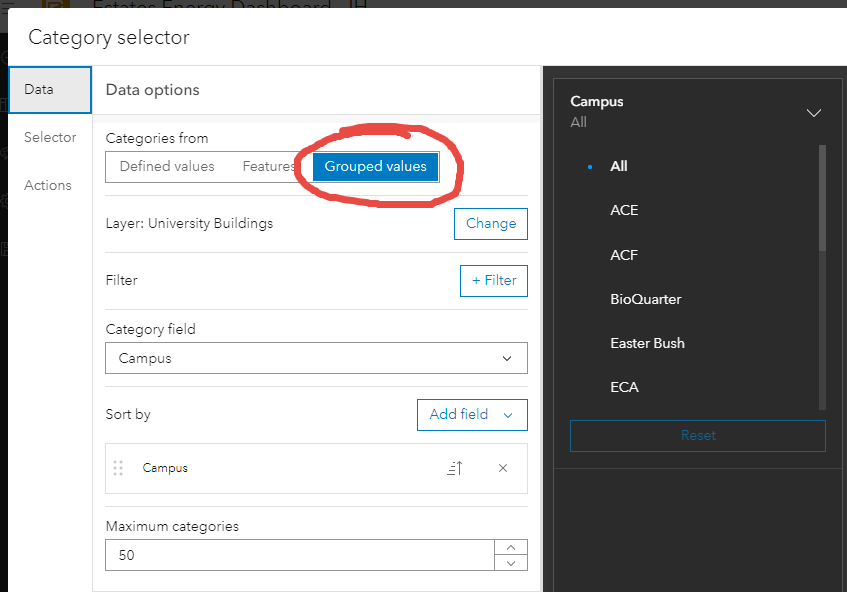Image resolution: width=847 pixels, height=592 pixels.
Task: Collapse the Campus selector using its chevron
Action: pos(813,112)
